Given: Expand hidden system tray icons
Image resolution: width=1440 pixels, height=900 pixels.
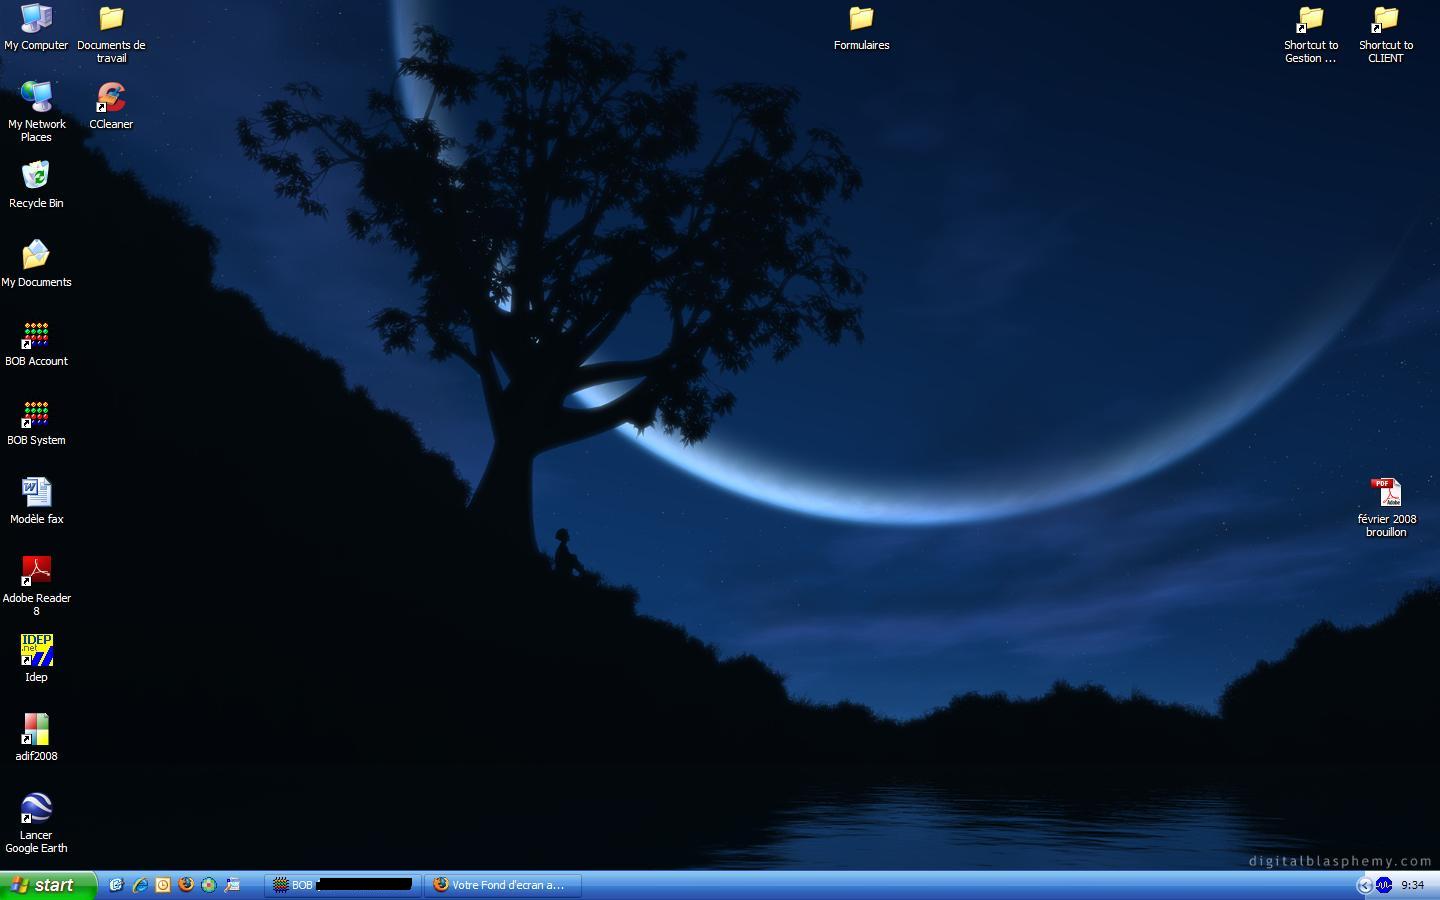Looking at the screenshot, I should 1364,885.
